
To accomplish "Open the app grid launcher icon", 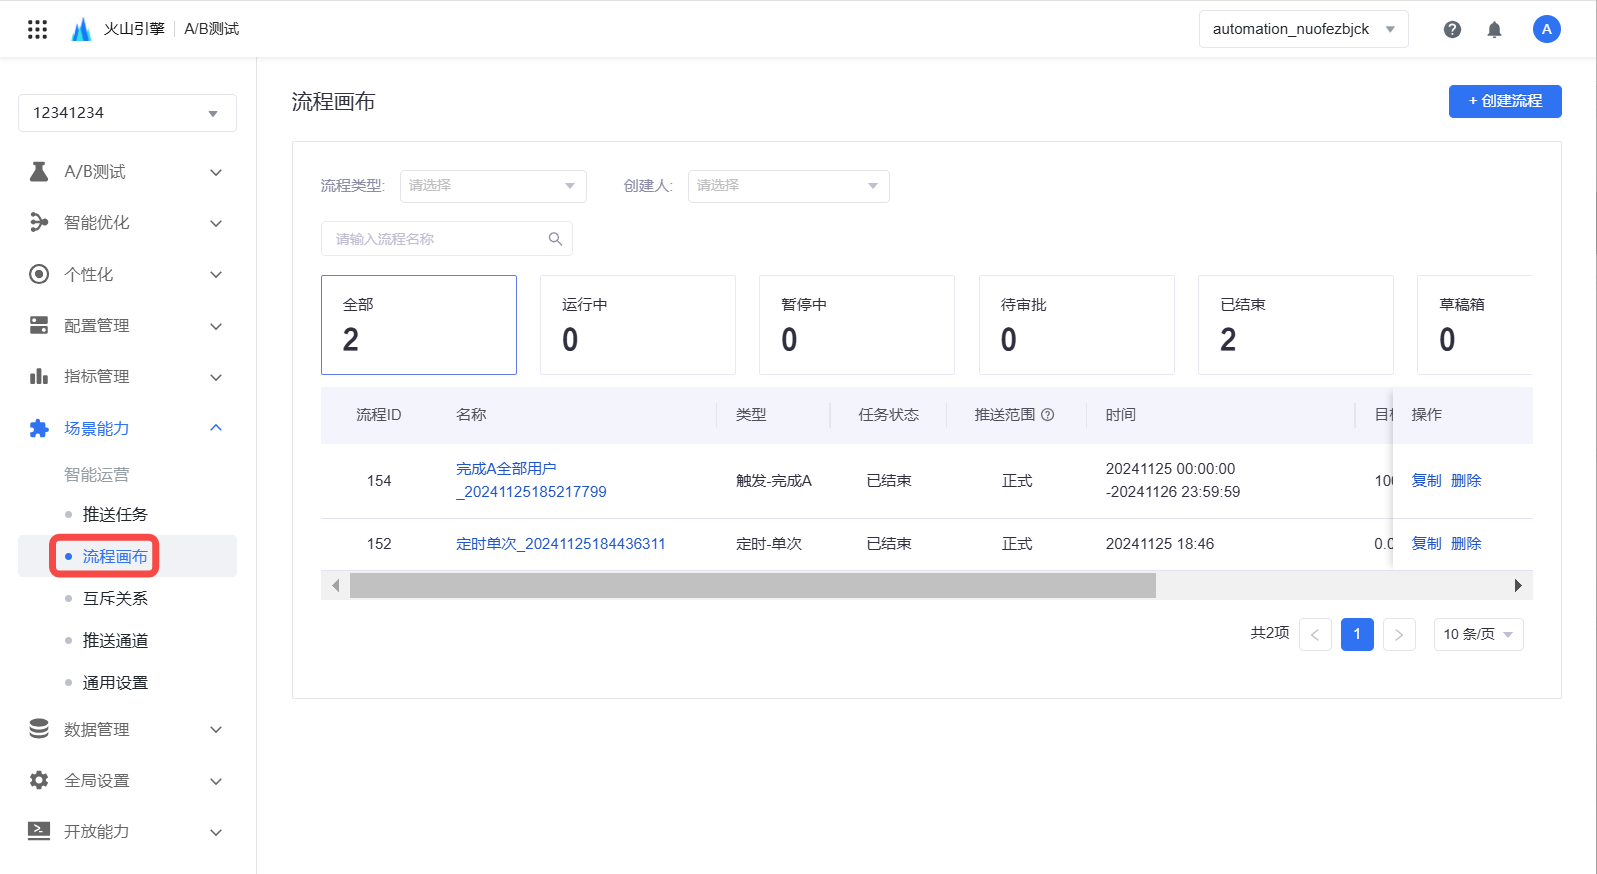I will tap(37, 29).
